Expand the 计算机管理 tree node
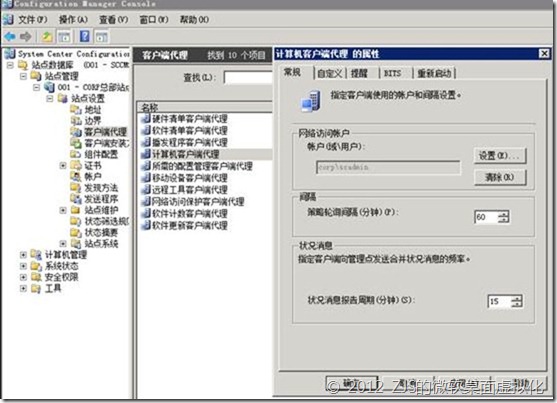557x403 pixels. tap(23, 255)
